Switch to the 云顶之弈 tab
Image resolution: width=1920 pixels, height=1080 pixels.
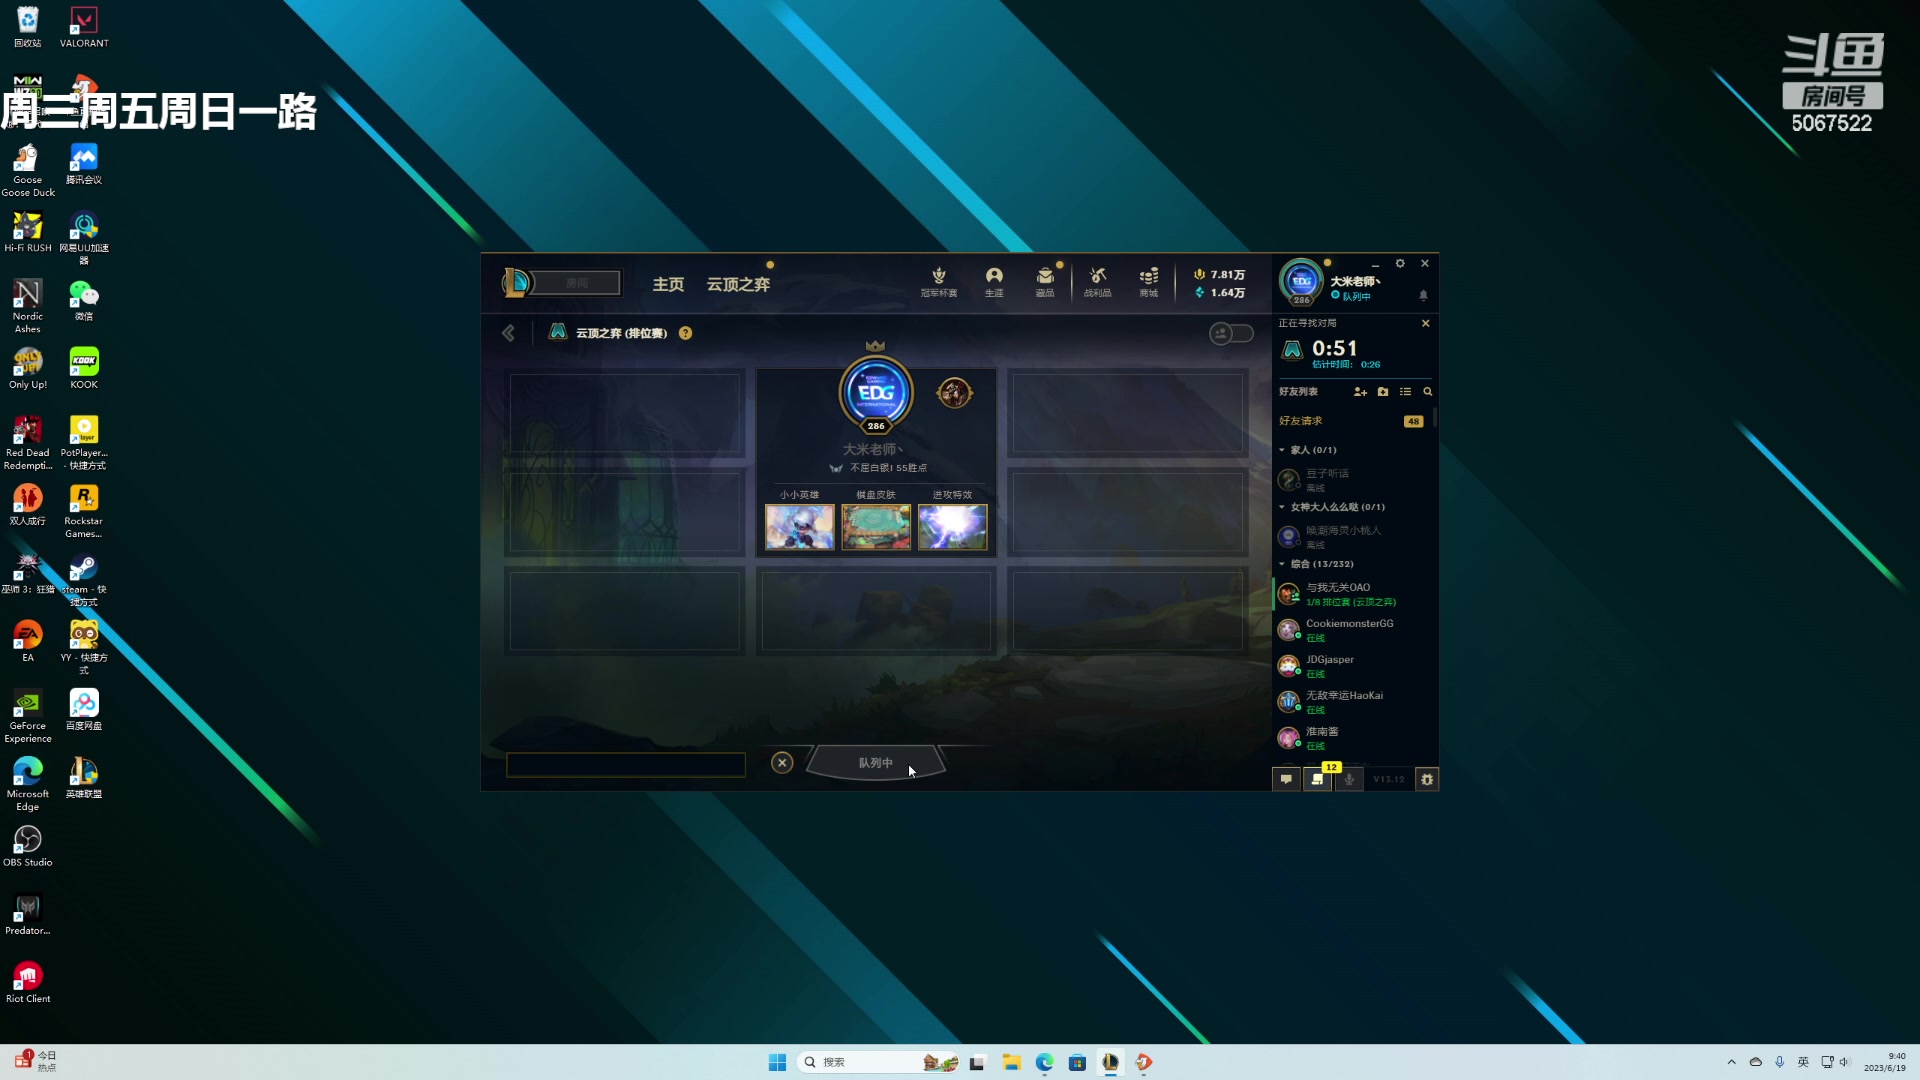[x=738, y=284]
